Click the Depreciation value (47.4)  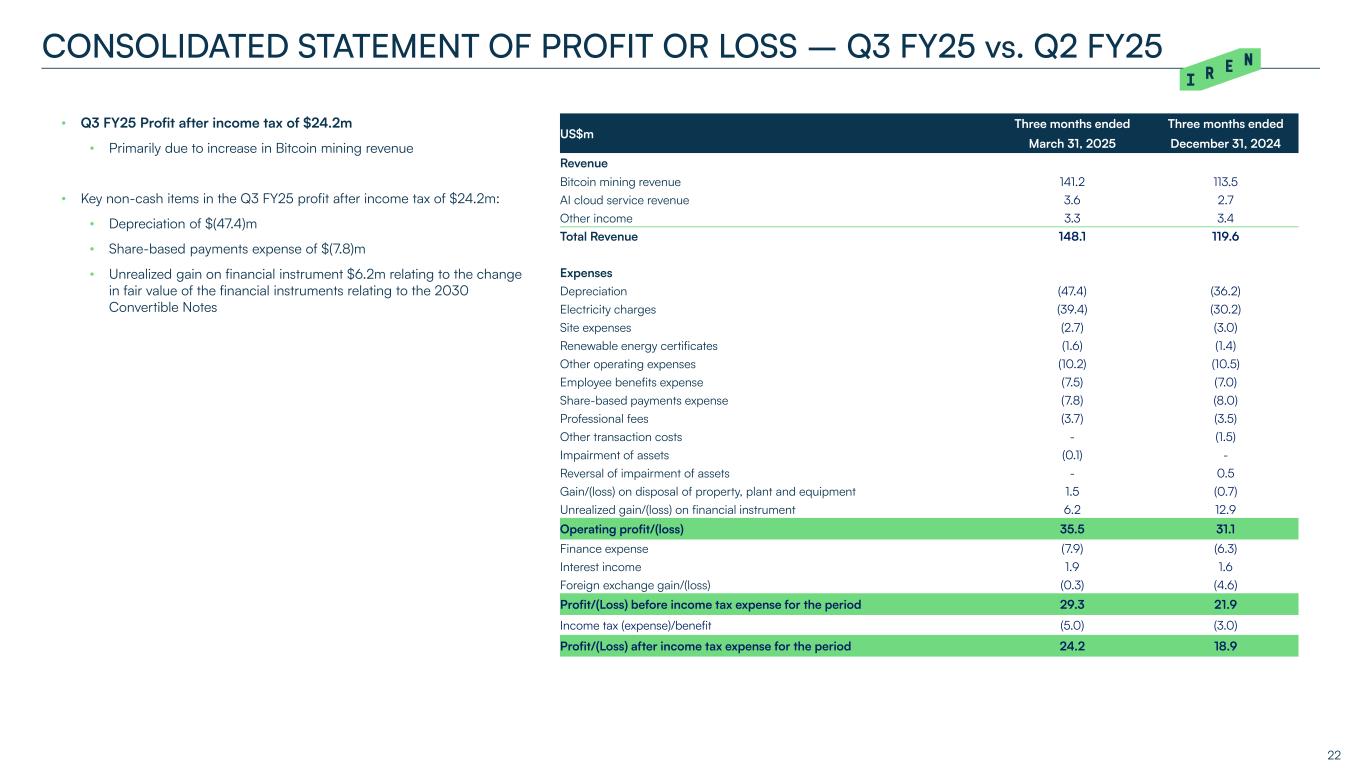[1072, 291]
